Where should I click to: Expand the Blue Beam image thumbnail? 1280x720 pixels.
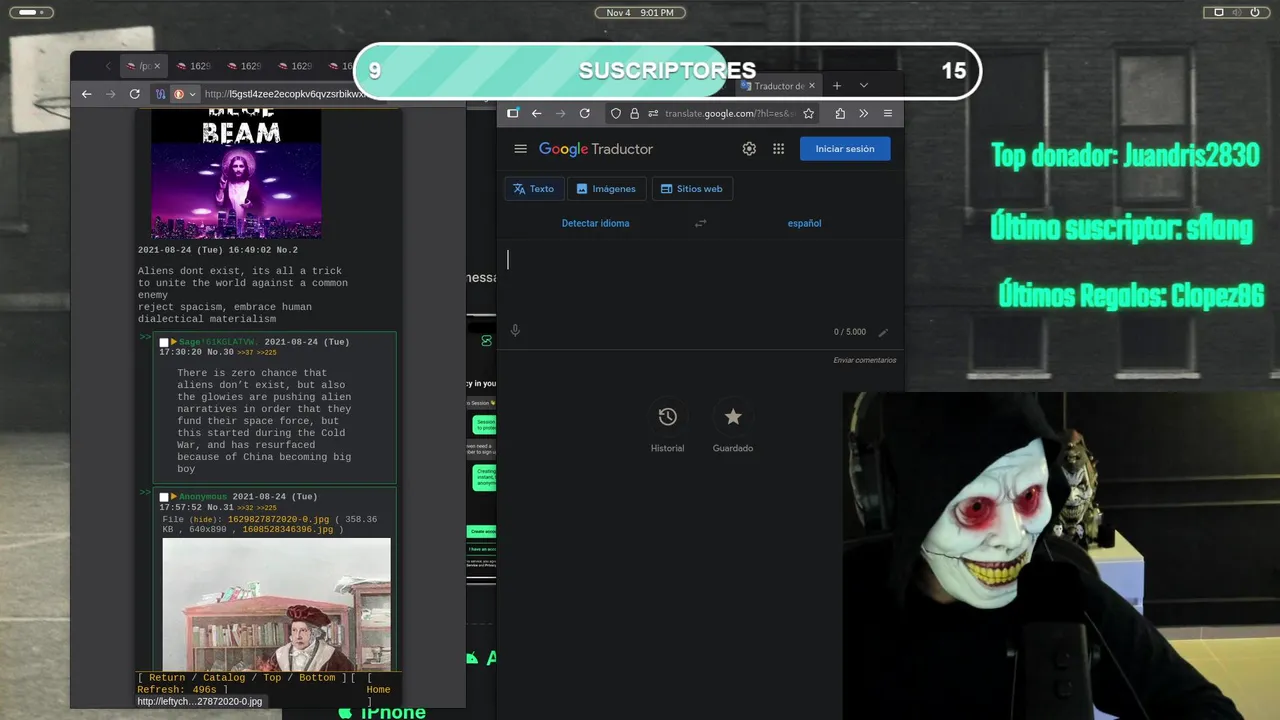tap(236, 173)
